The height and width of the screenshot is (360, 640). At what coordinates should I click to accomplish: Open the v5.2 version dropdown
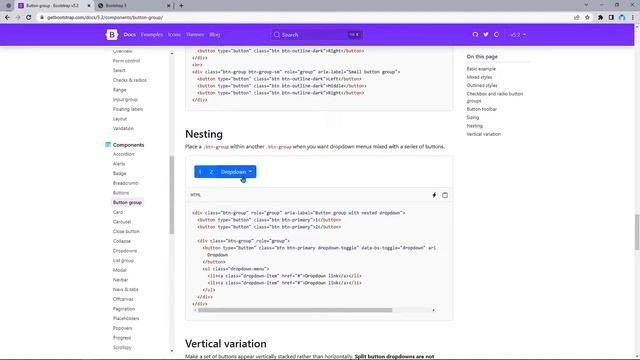tap(518, 35)
